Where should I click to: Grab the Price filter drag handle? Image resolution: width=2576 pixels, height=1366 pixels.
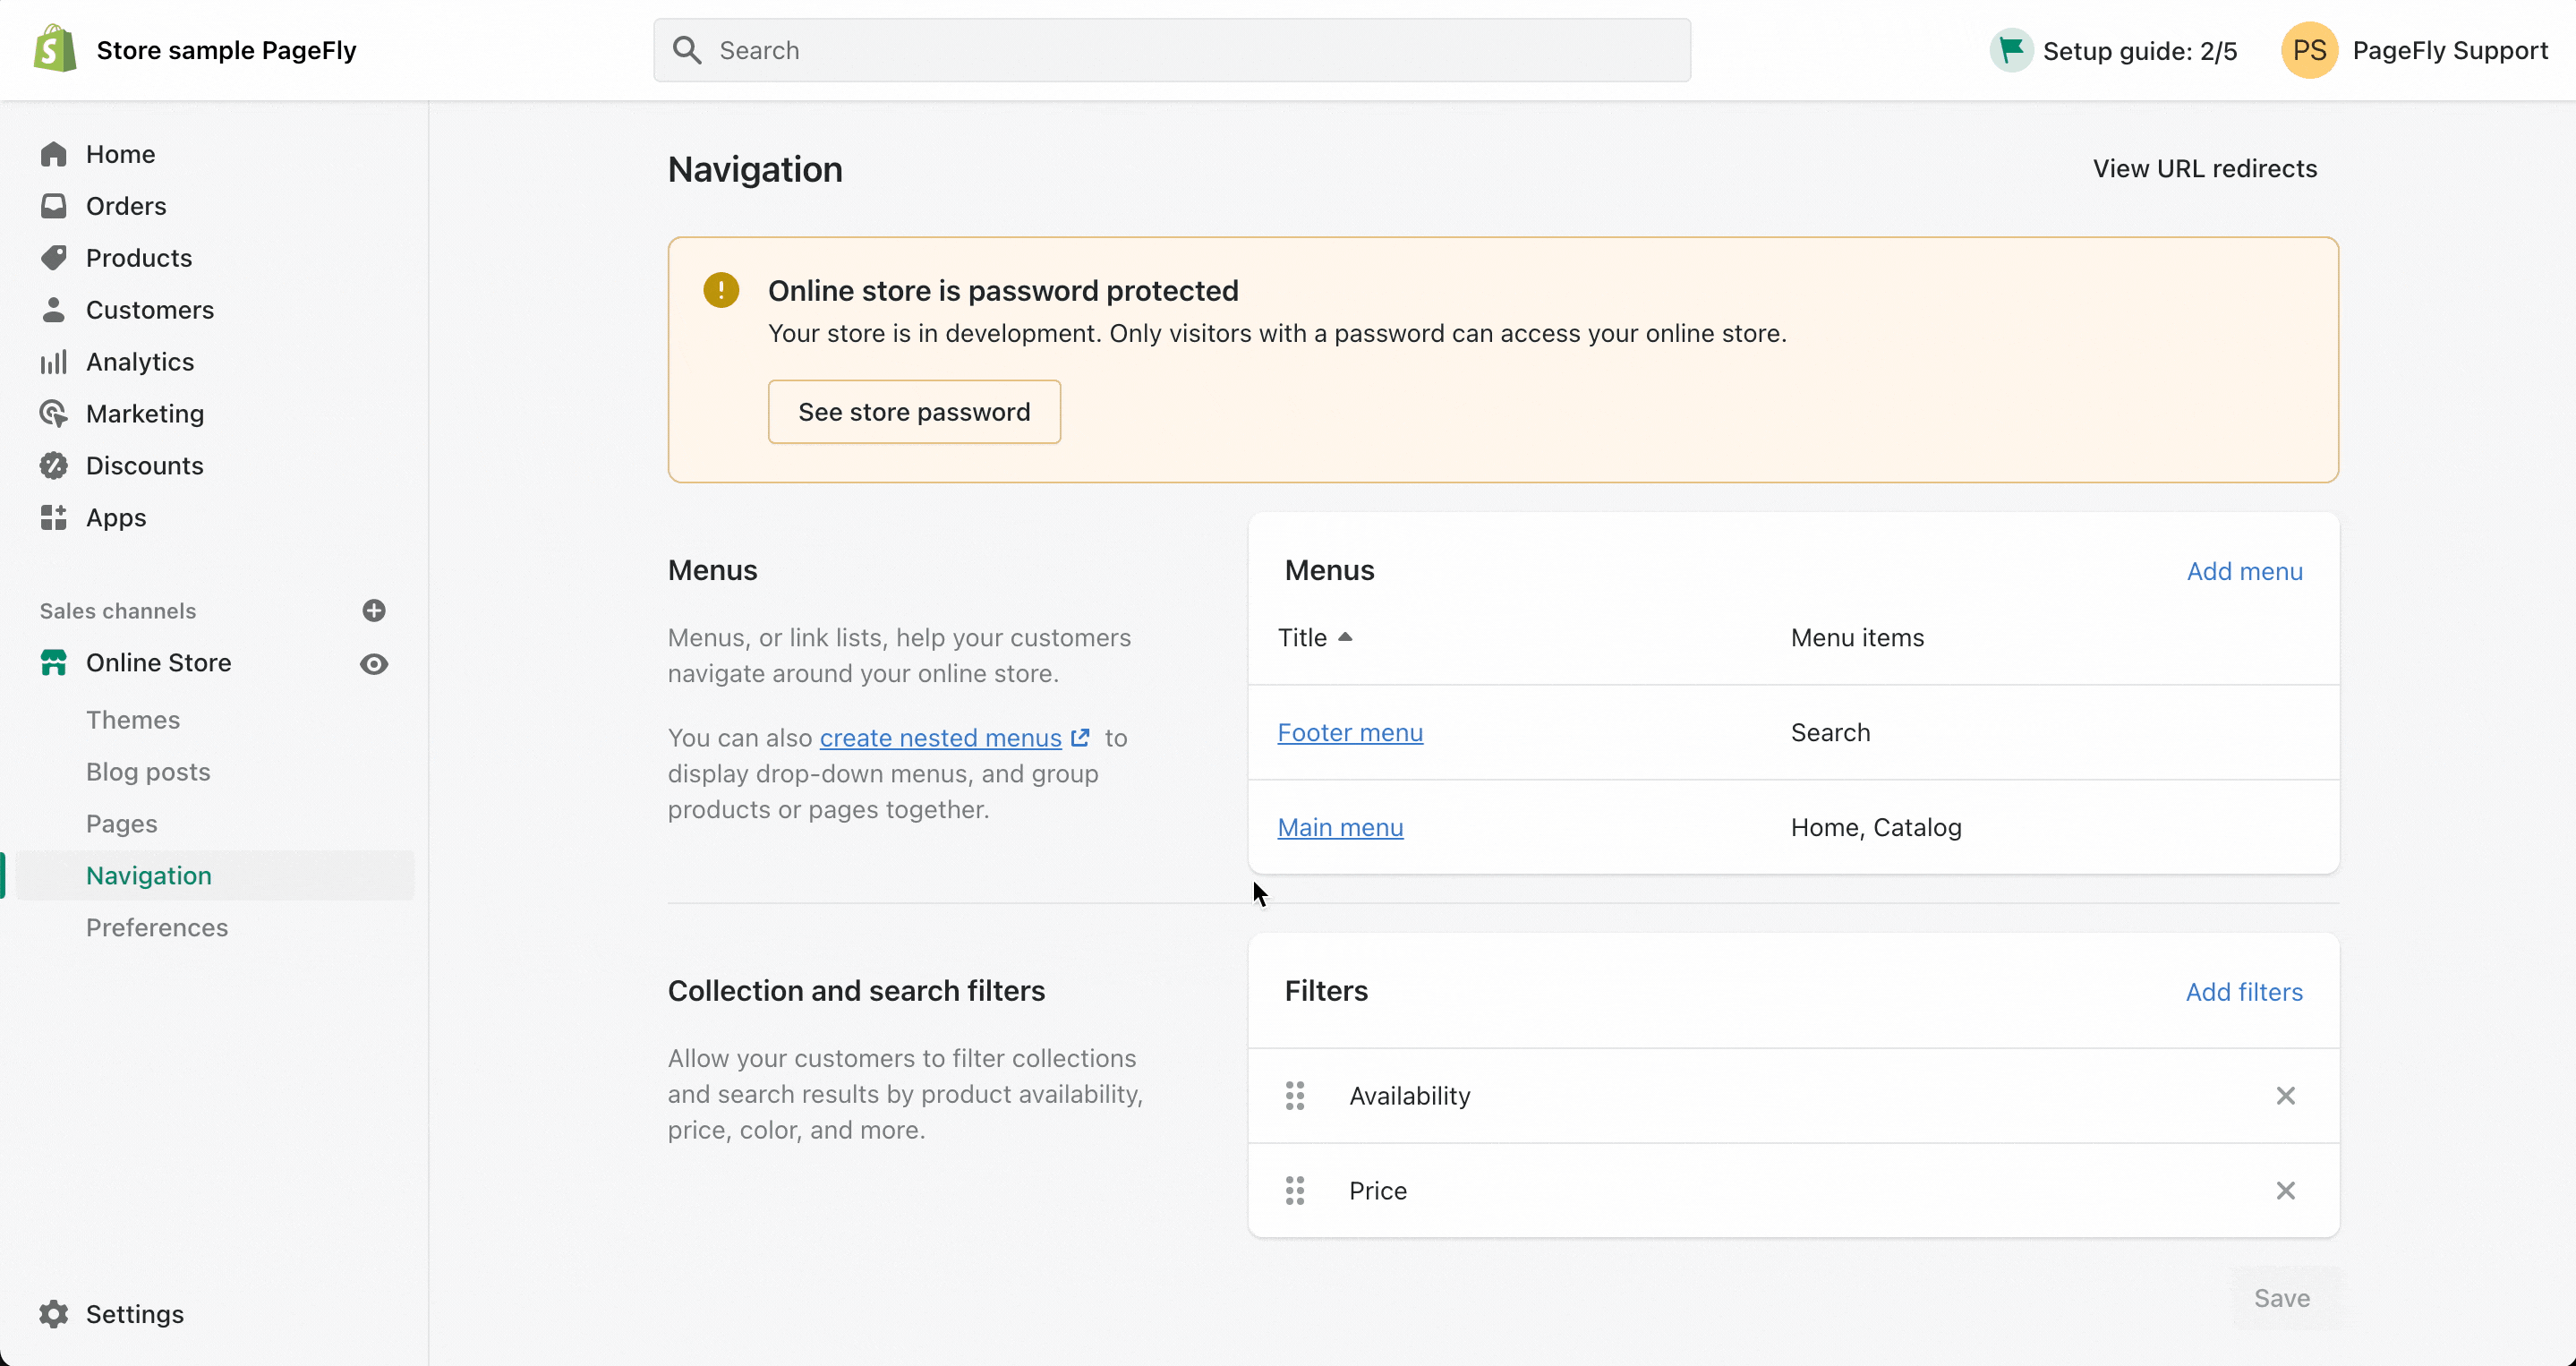click(x=1295, y=1191)
